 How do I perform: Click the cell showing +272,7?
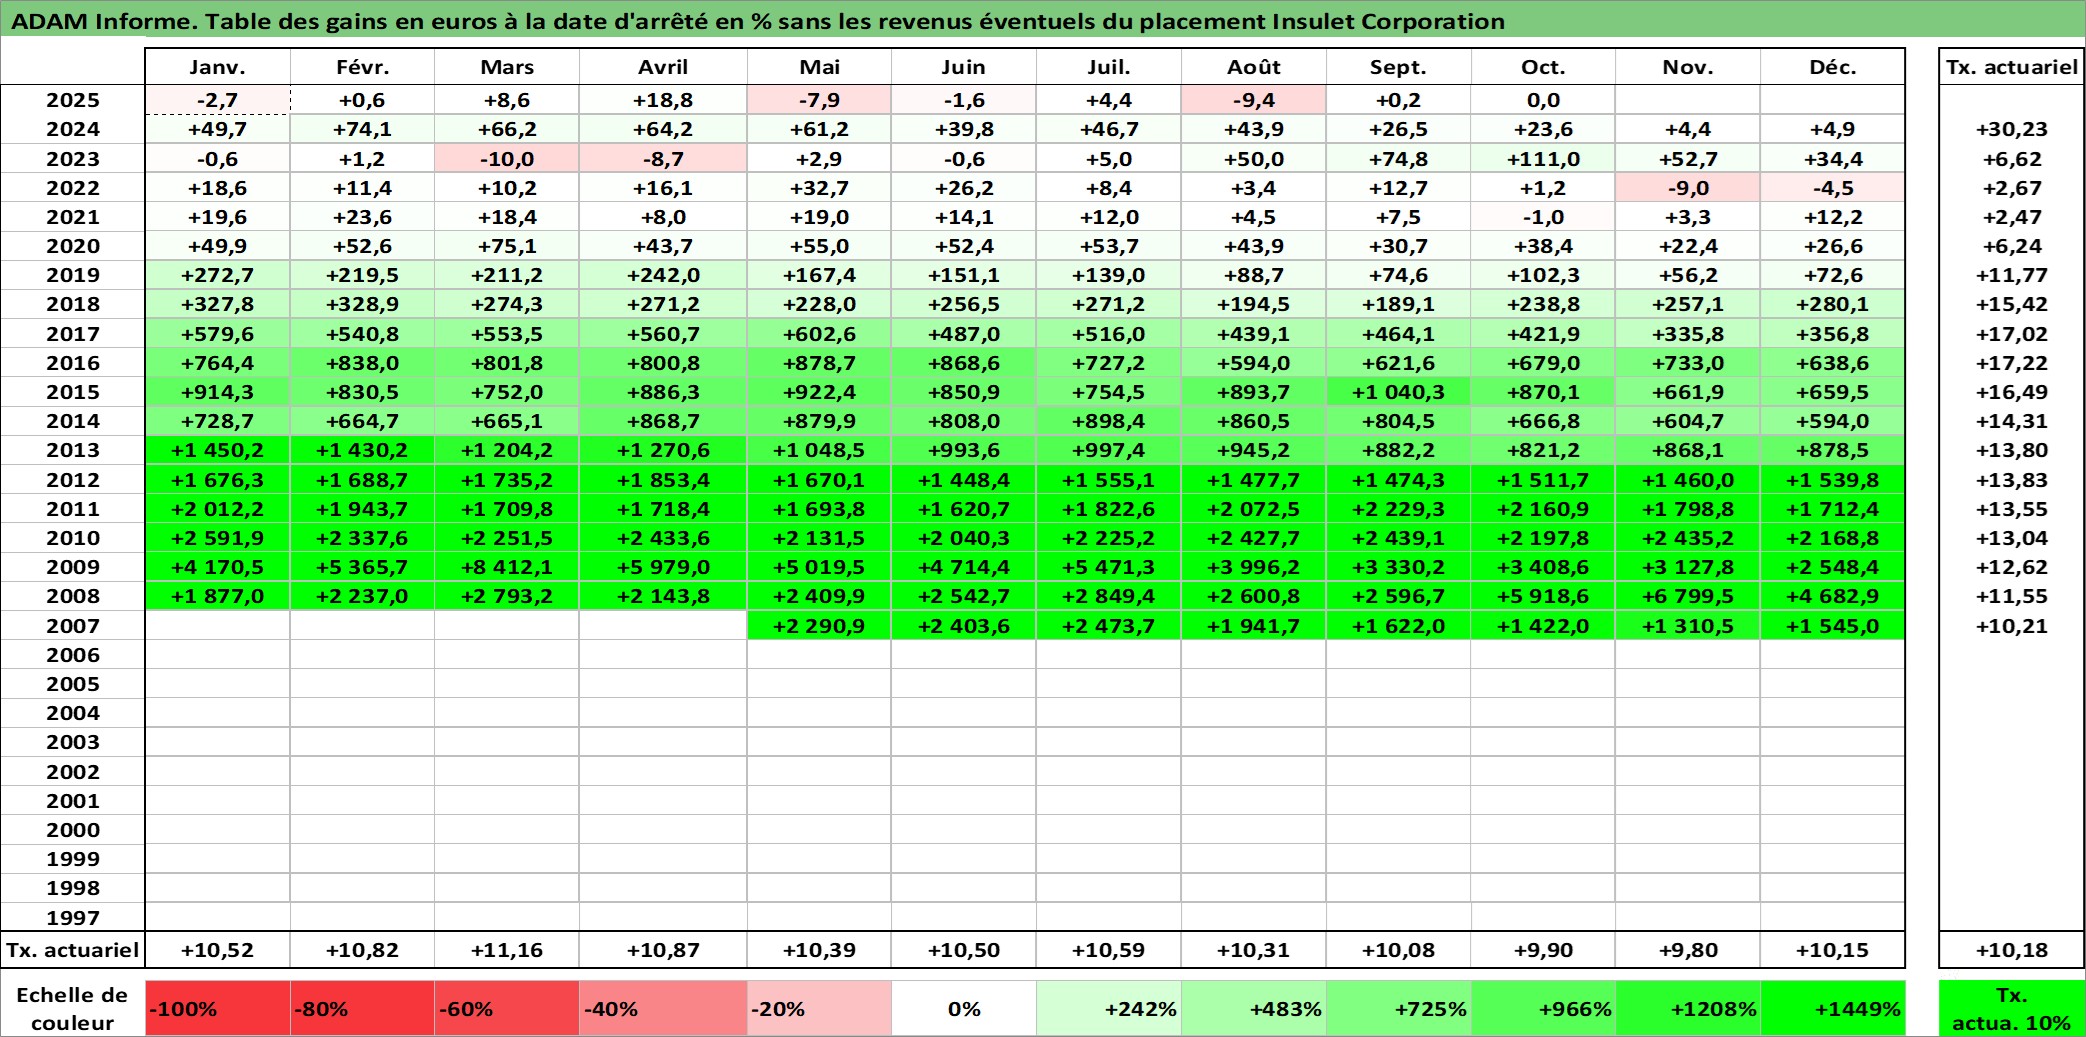click(x=217, y=275)
